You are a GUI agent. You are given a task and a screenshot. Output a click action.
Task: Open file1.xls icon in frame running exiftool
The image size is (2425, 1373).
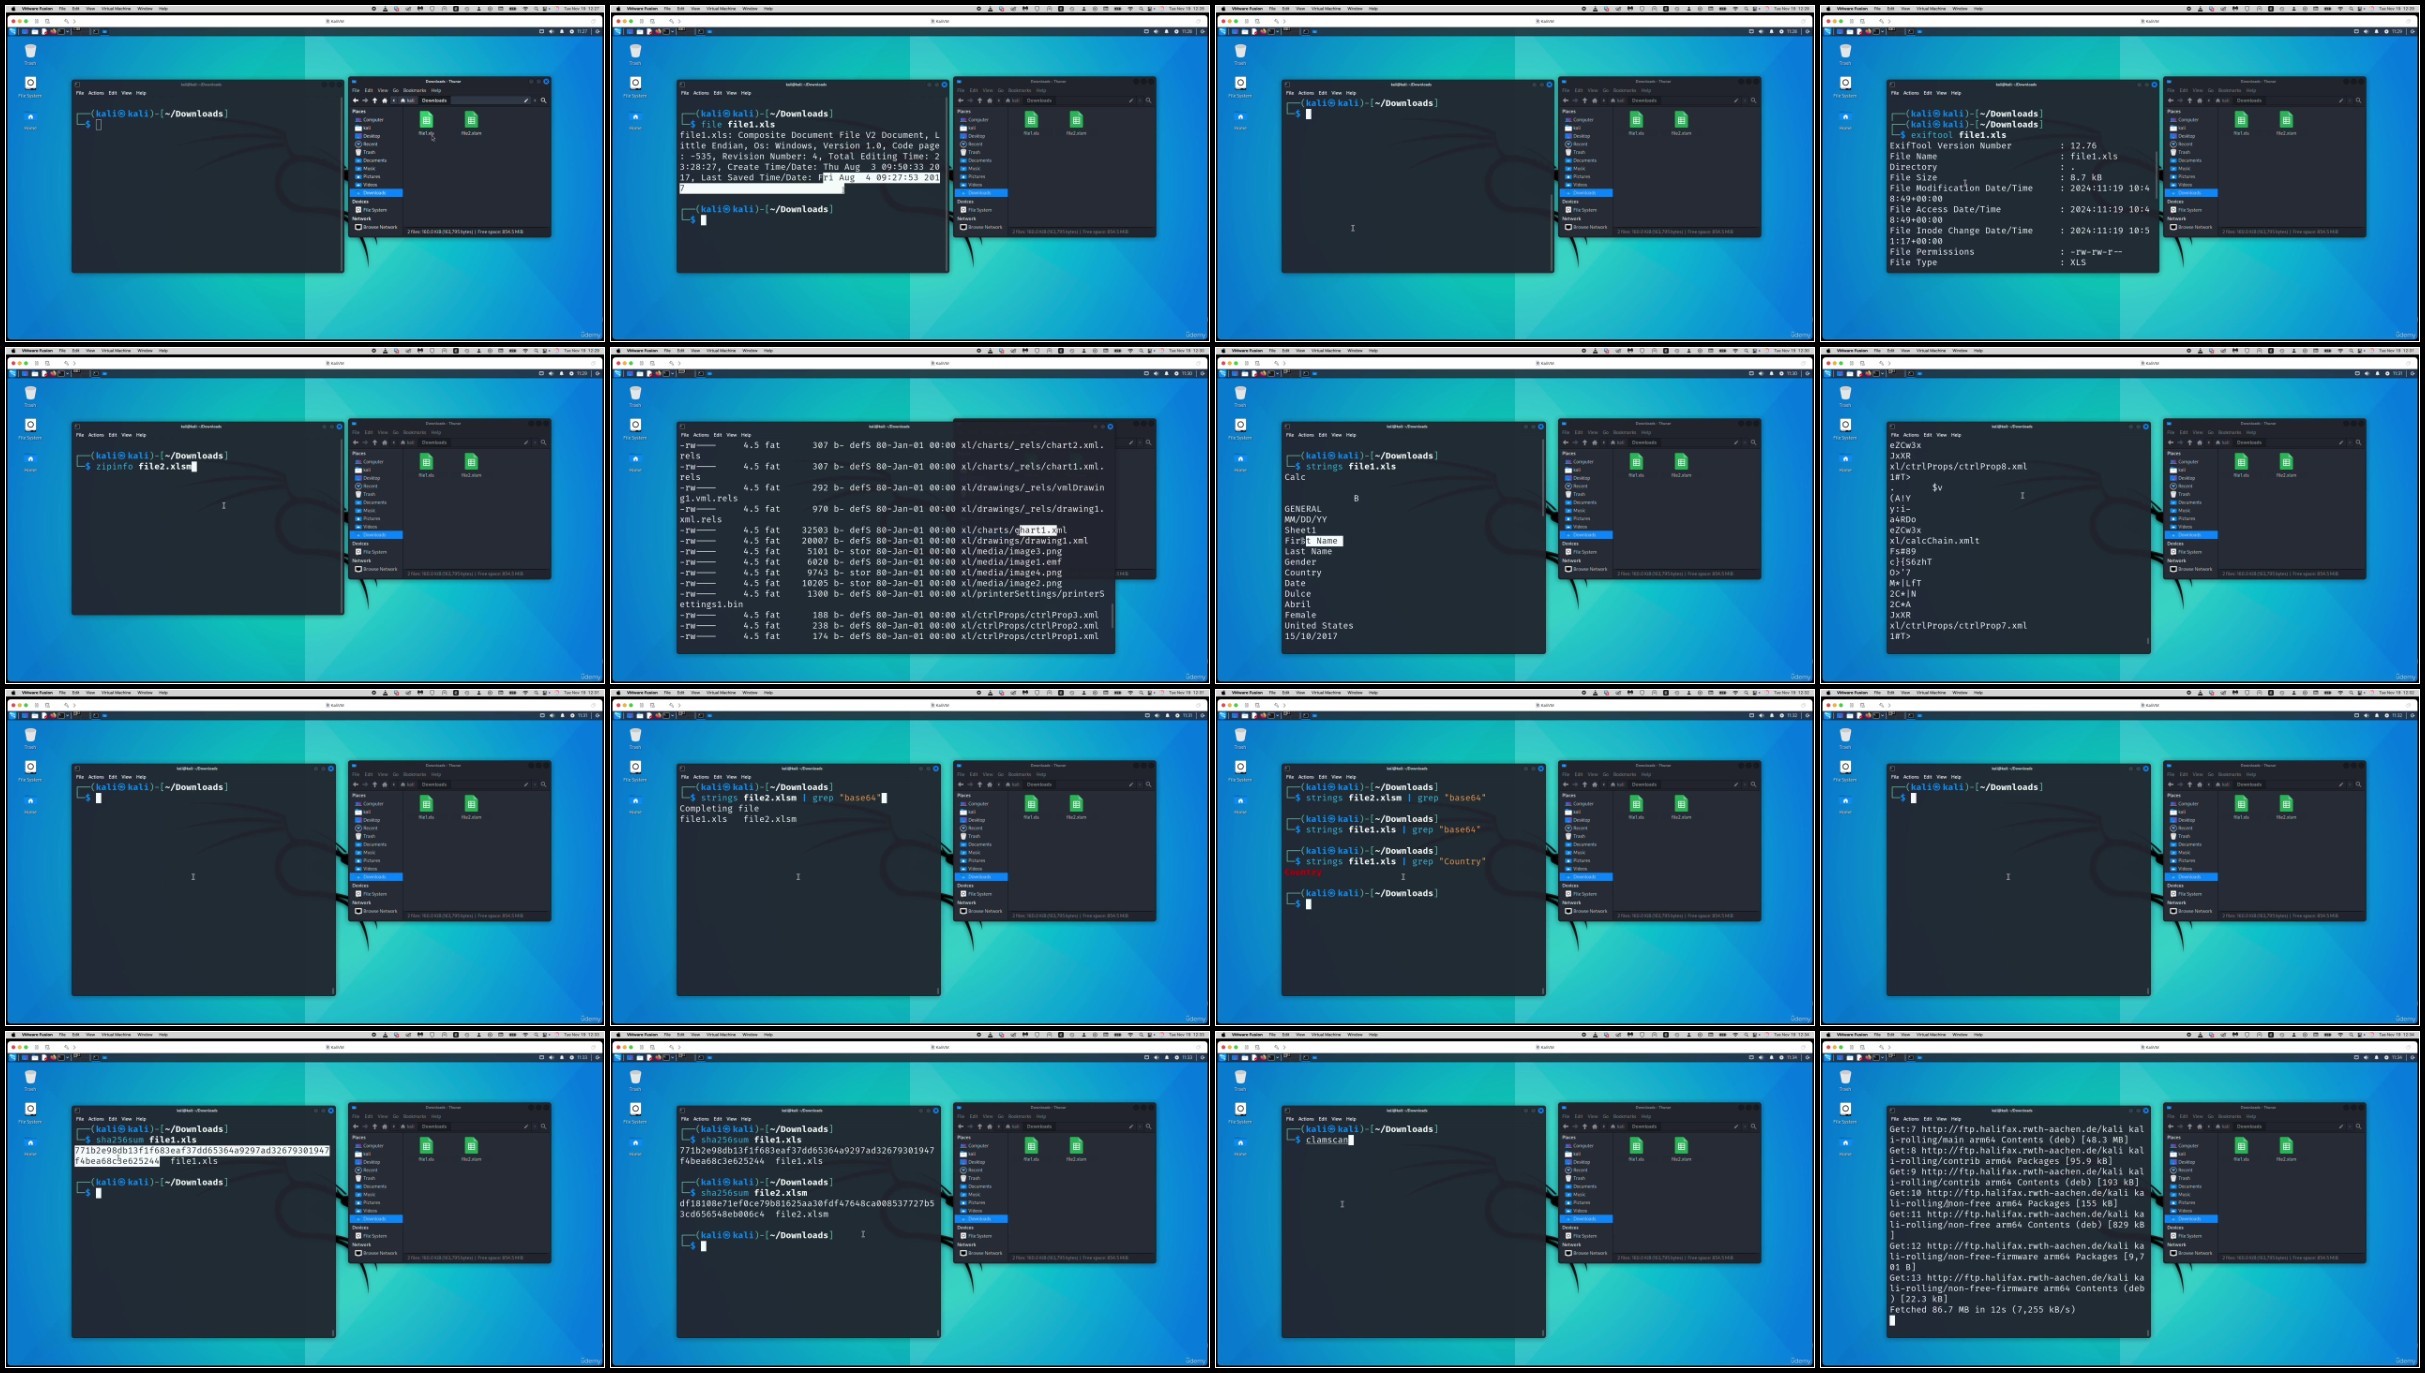pos(2241,121)
